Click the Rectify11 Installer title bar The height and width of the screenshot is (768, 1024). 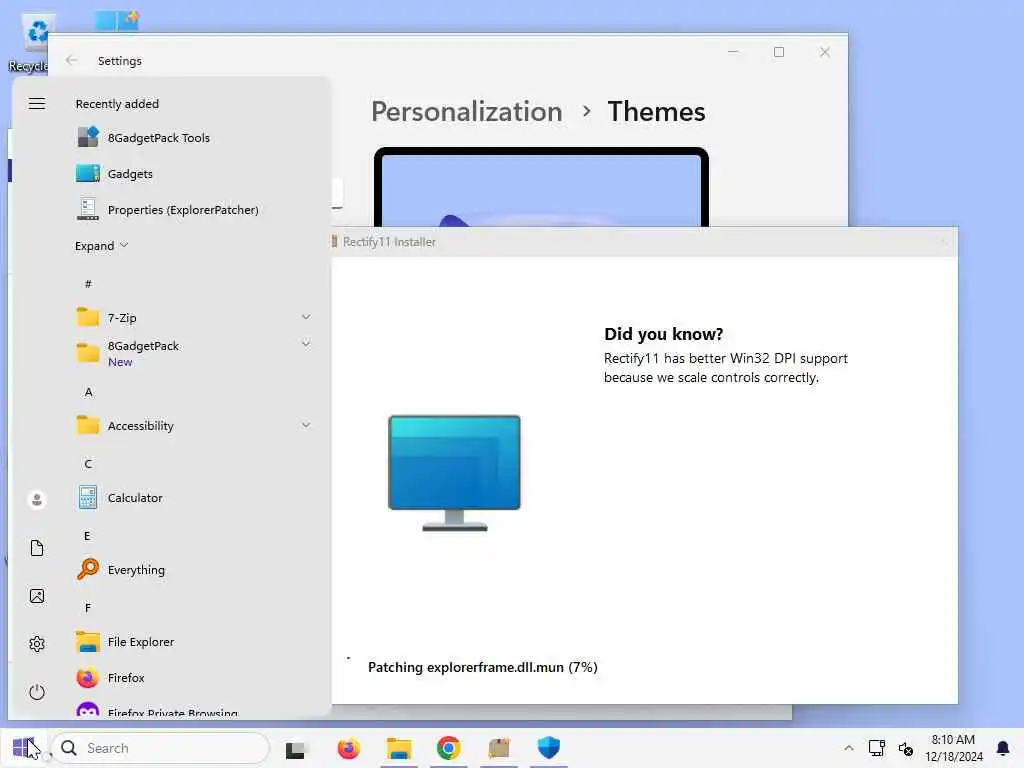coord(645,242)
